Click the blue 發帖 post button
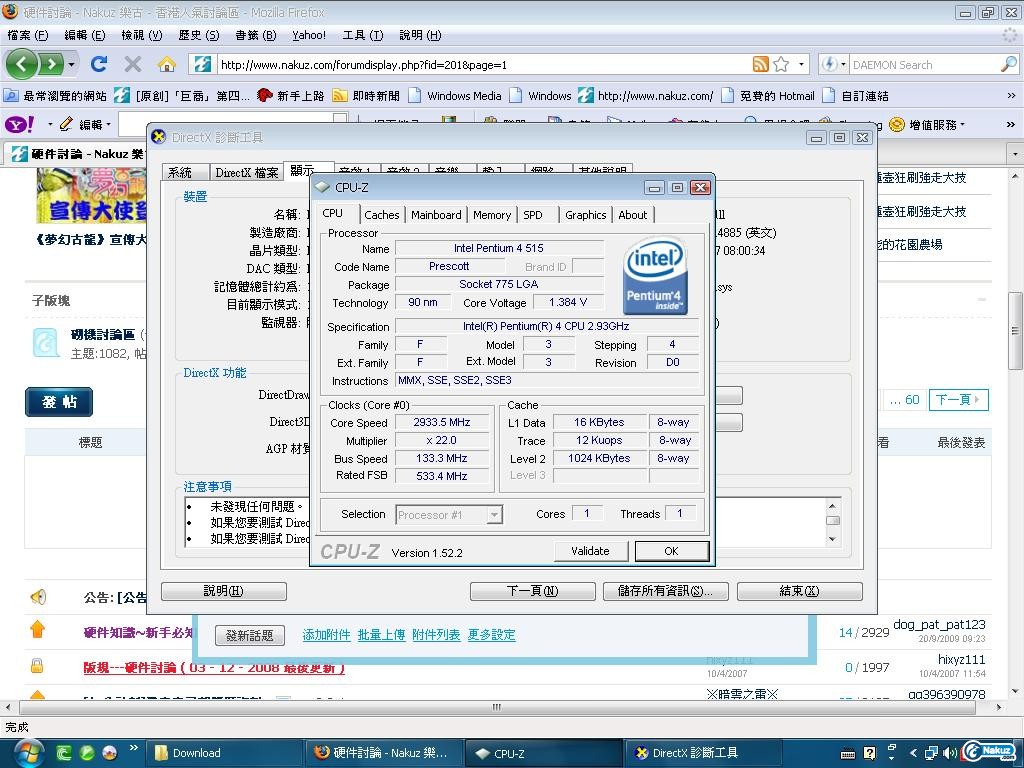 click(x=59, y=402)
